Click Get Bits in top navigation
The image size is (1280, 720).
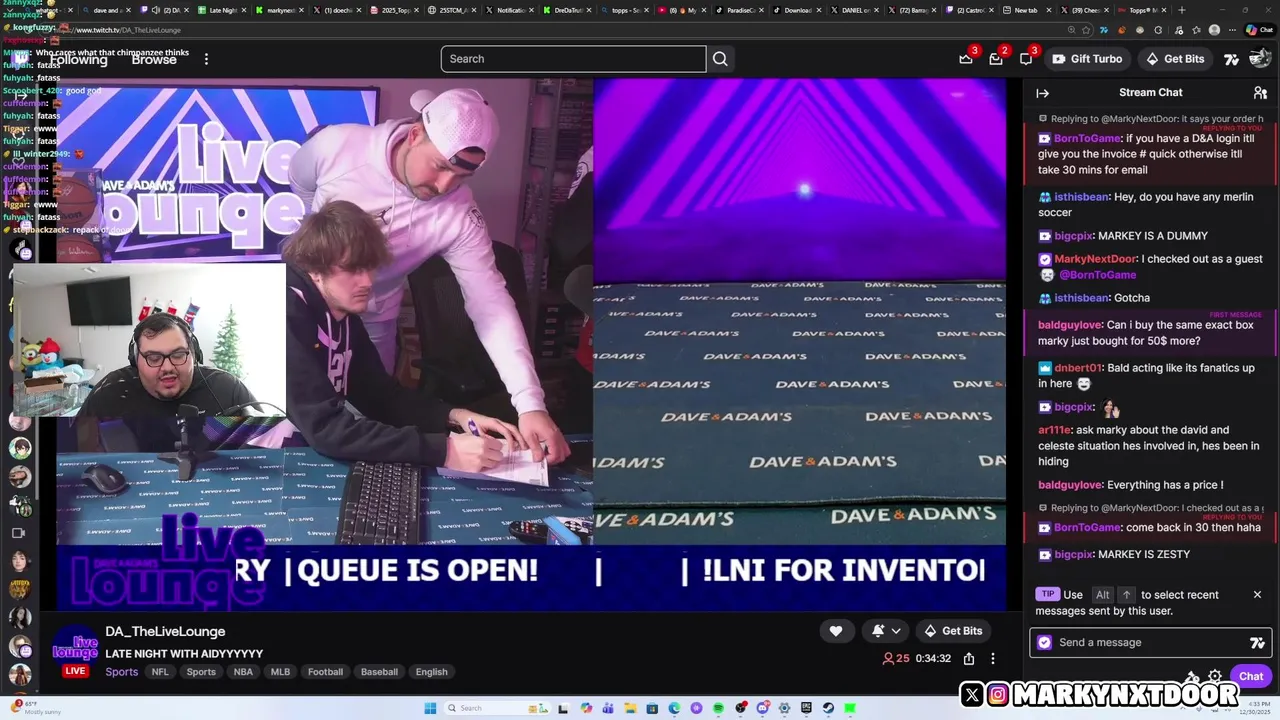pyautogui.click(x=1175, y=59)
